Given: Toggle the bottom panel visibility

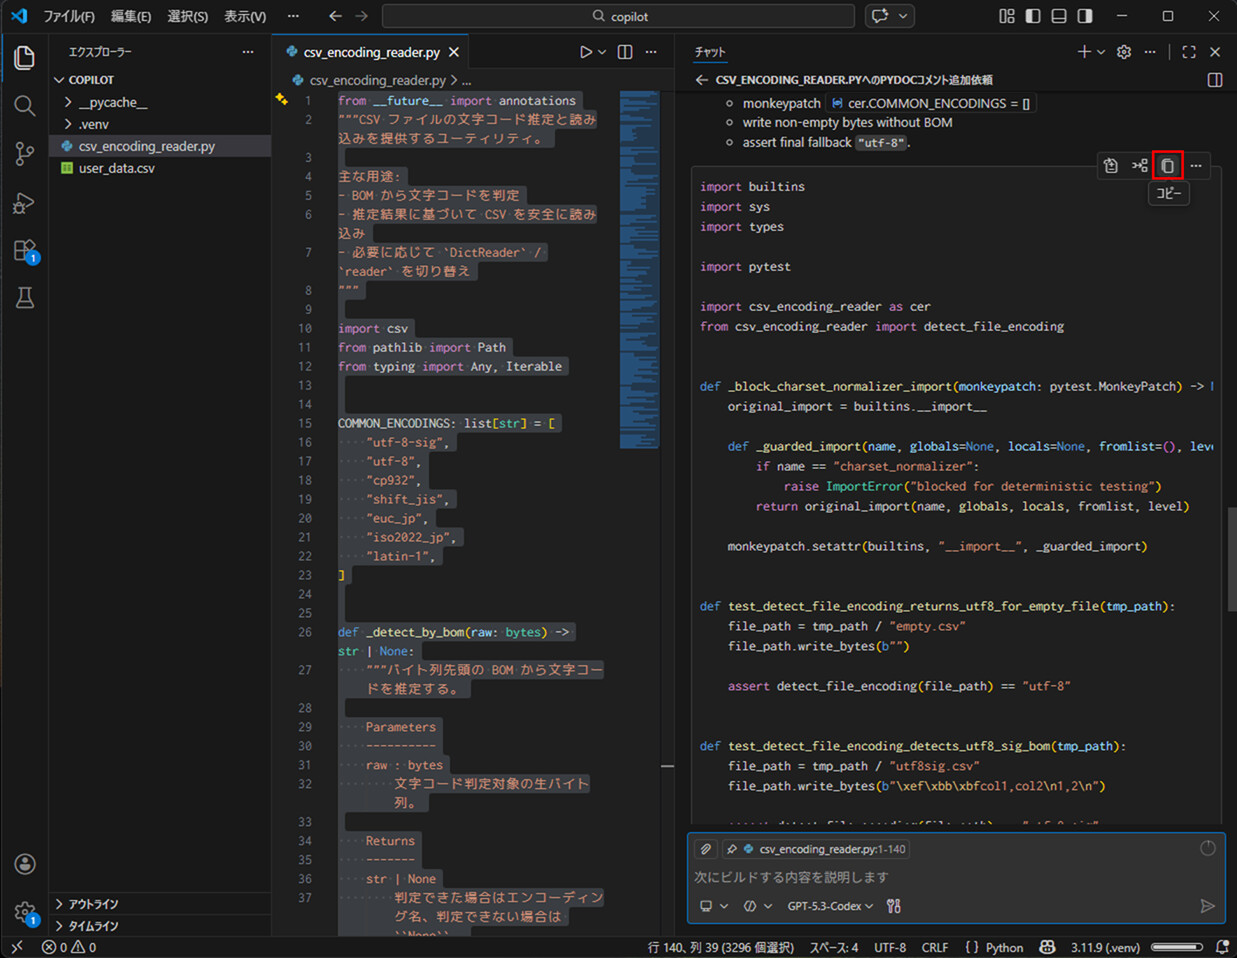Looking at the screenshot, I should [x=1058, y=15].
